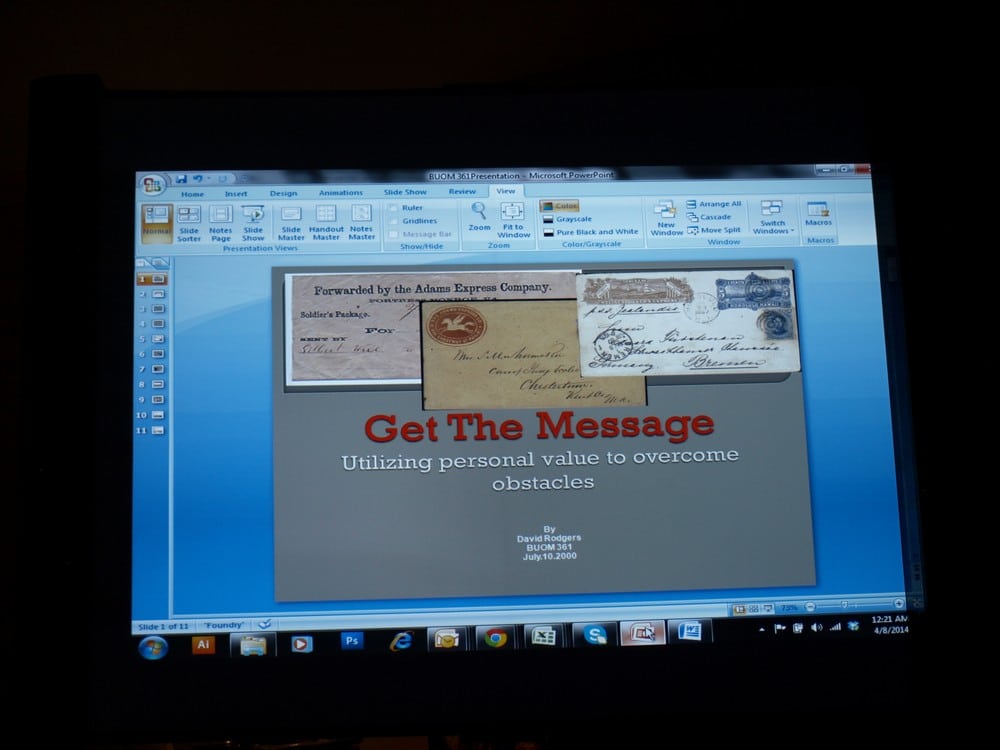Undo the last action
The image size is (1000, 750).
click(x=198, y=179)
